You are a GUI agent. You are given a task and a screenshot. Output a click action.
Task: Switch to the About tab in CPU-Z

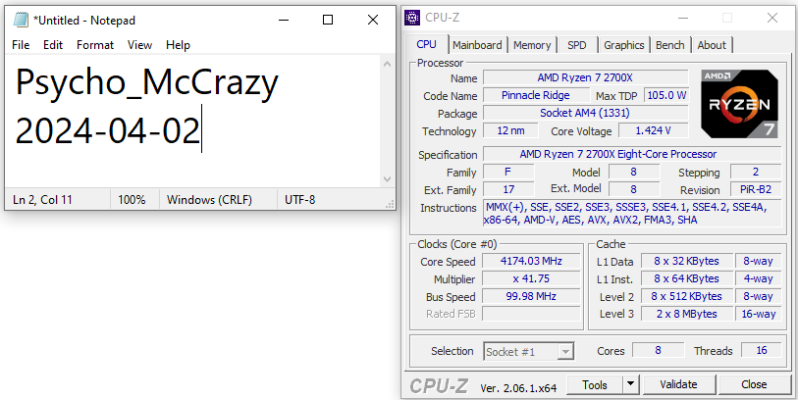(x=711, y=45)
